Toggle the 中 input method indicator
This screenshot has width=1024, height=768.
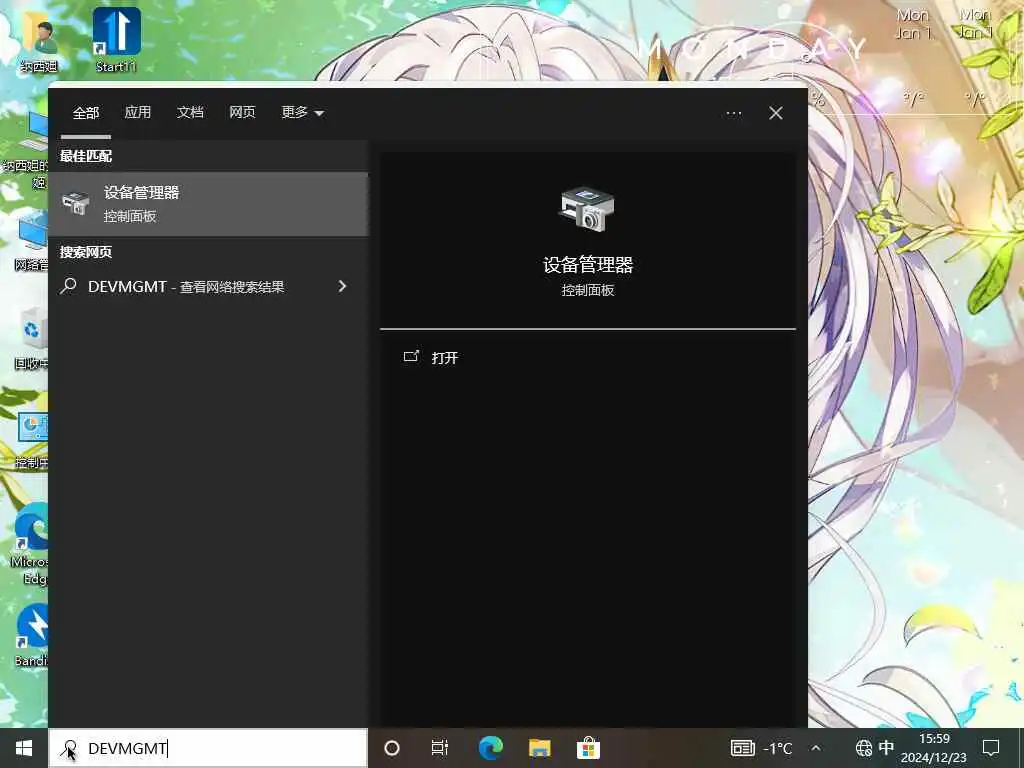pos(886,748)
